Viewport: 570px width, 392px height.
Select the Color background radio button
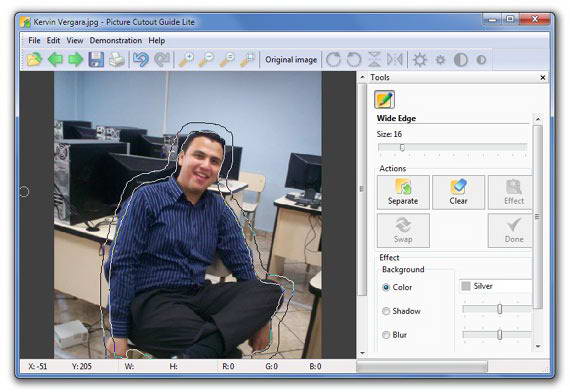tap(386, 287)
